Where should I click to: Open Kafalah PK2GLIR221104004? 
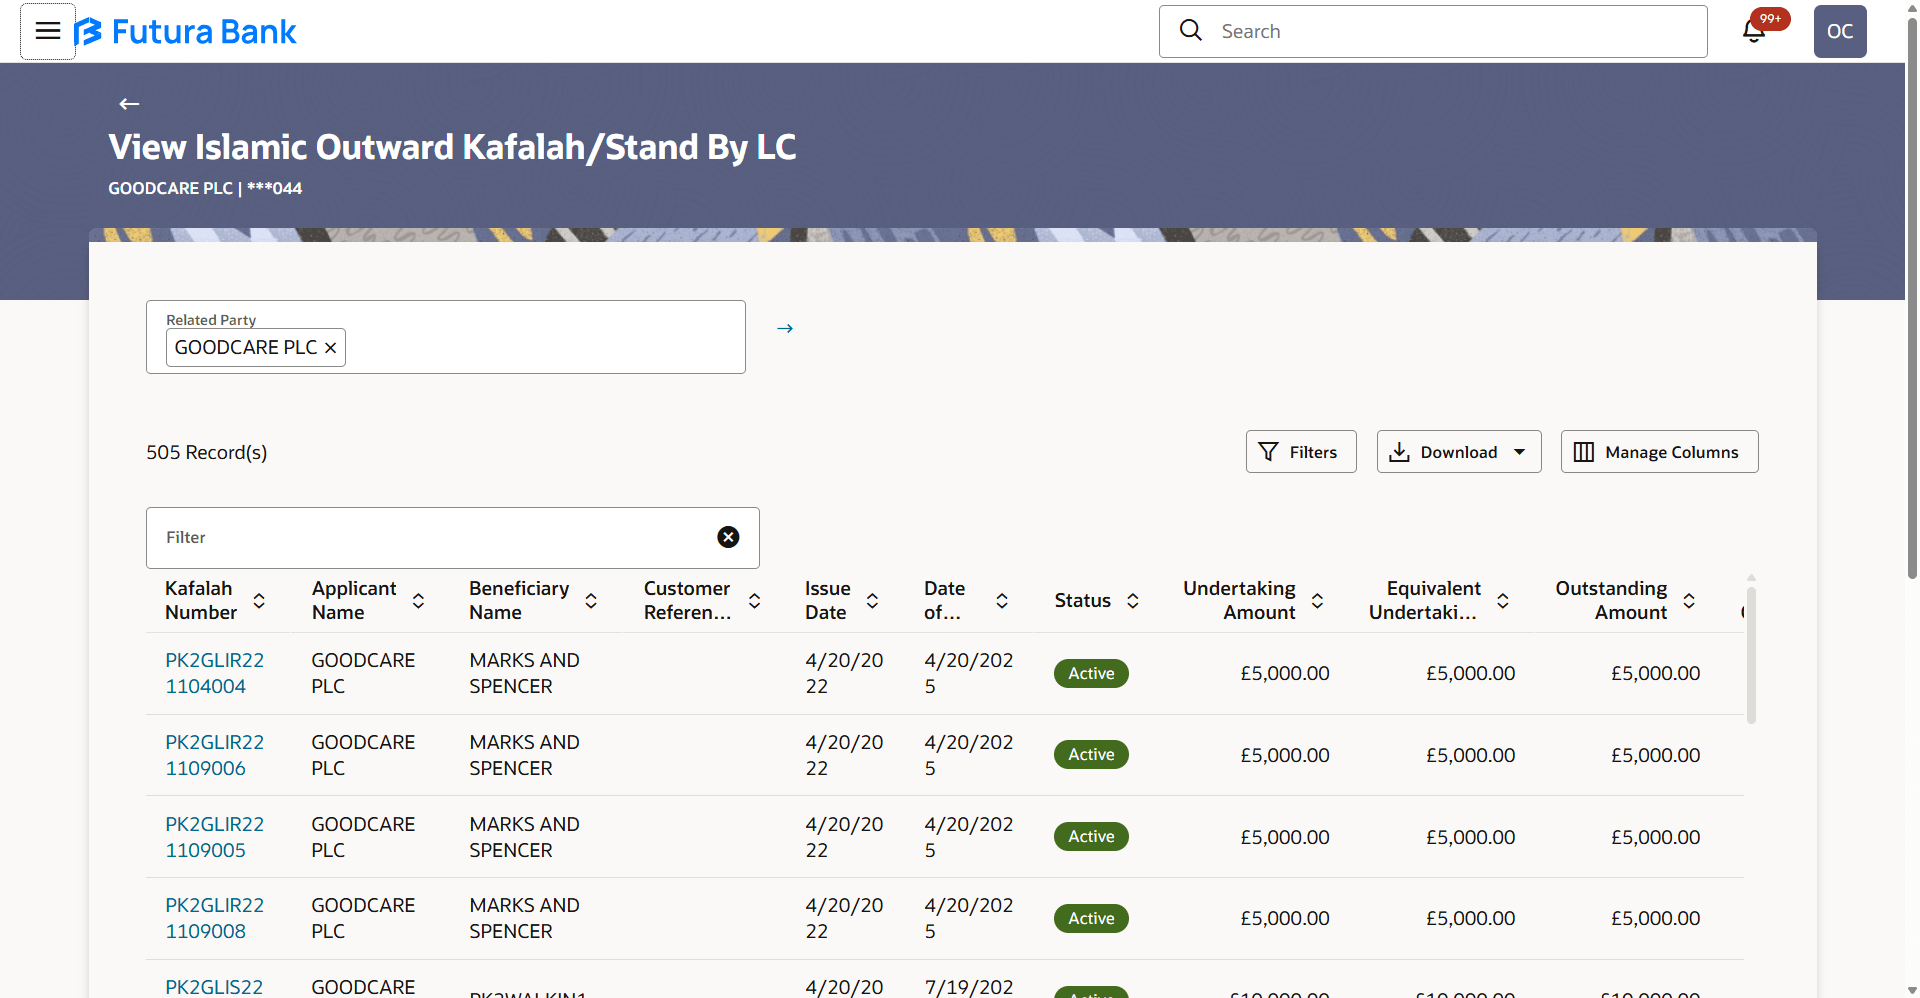pos(215,673)
